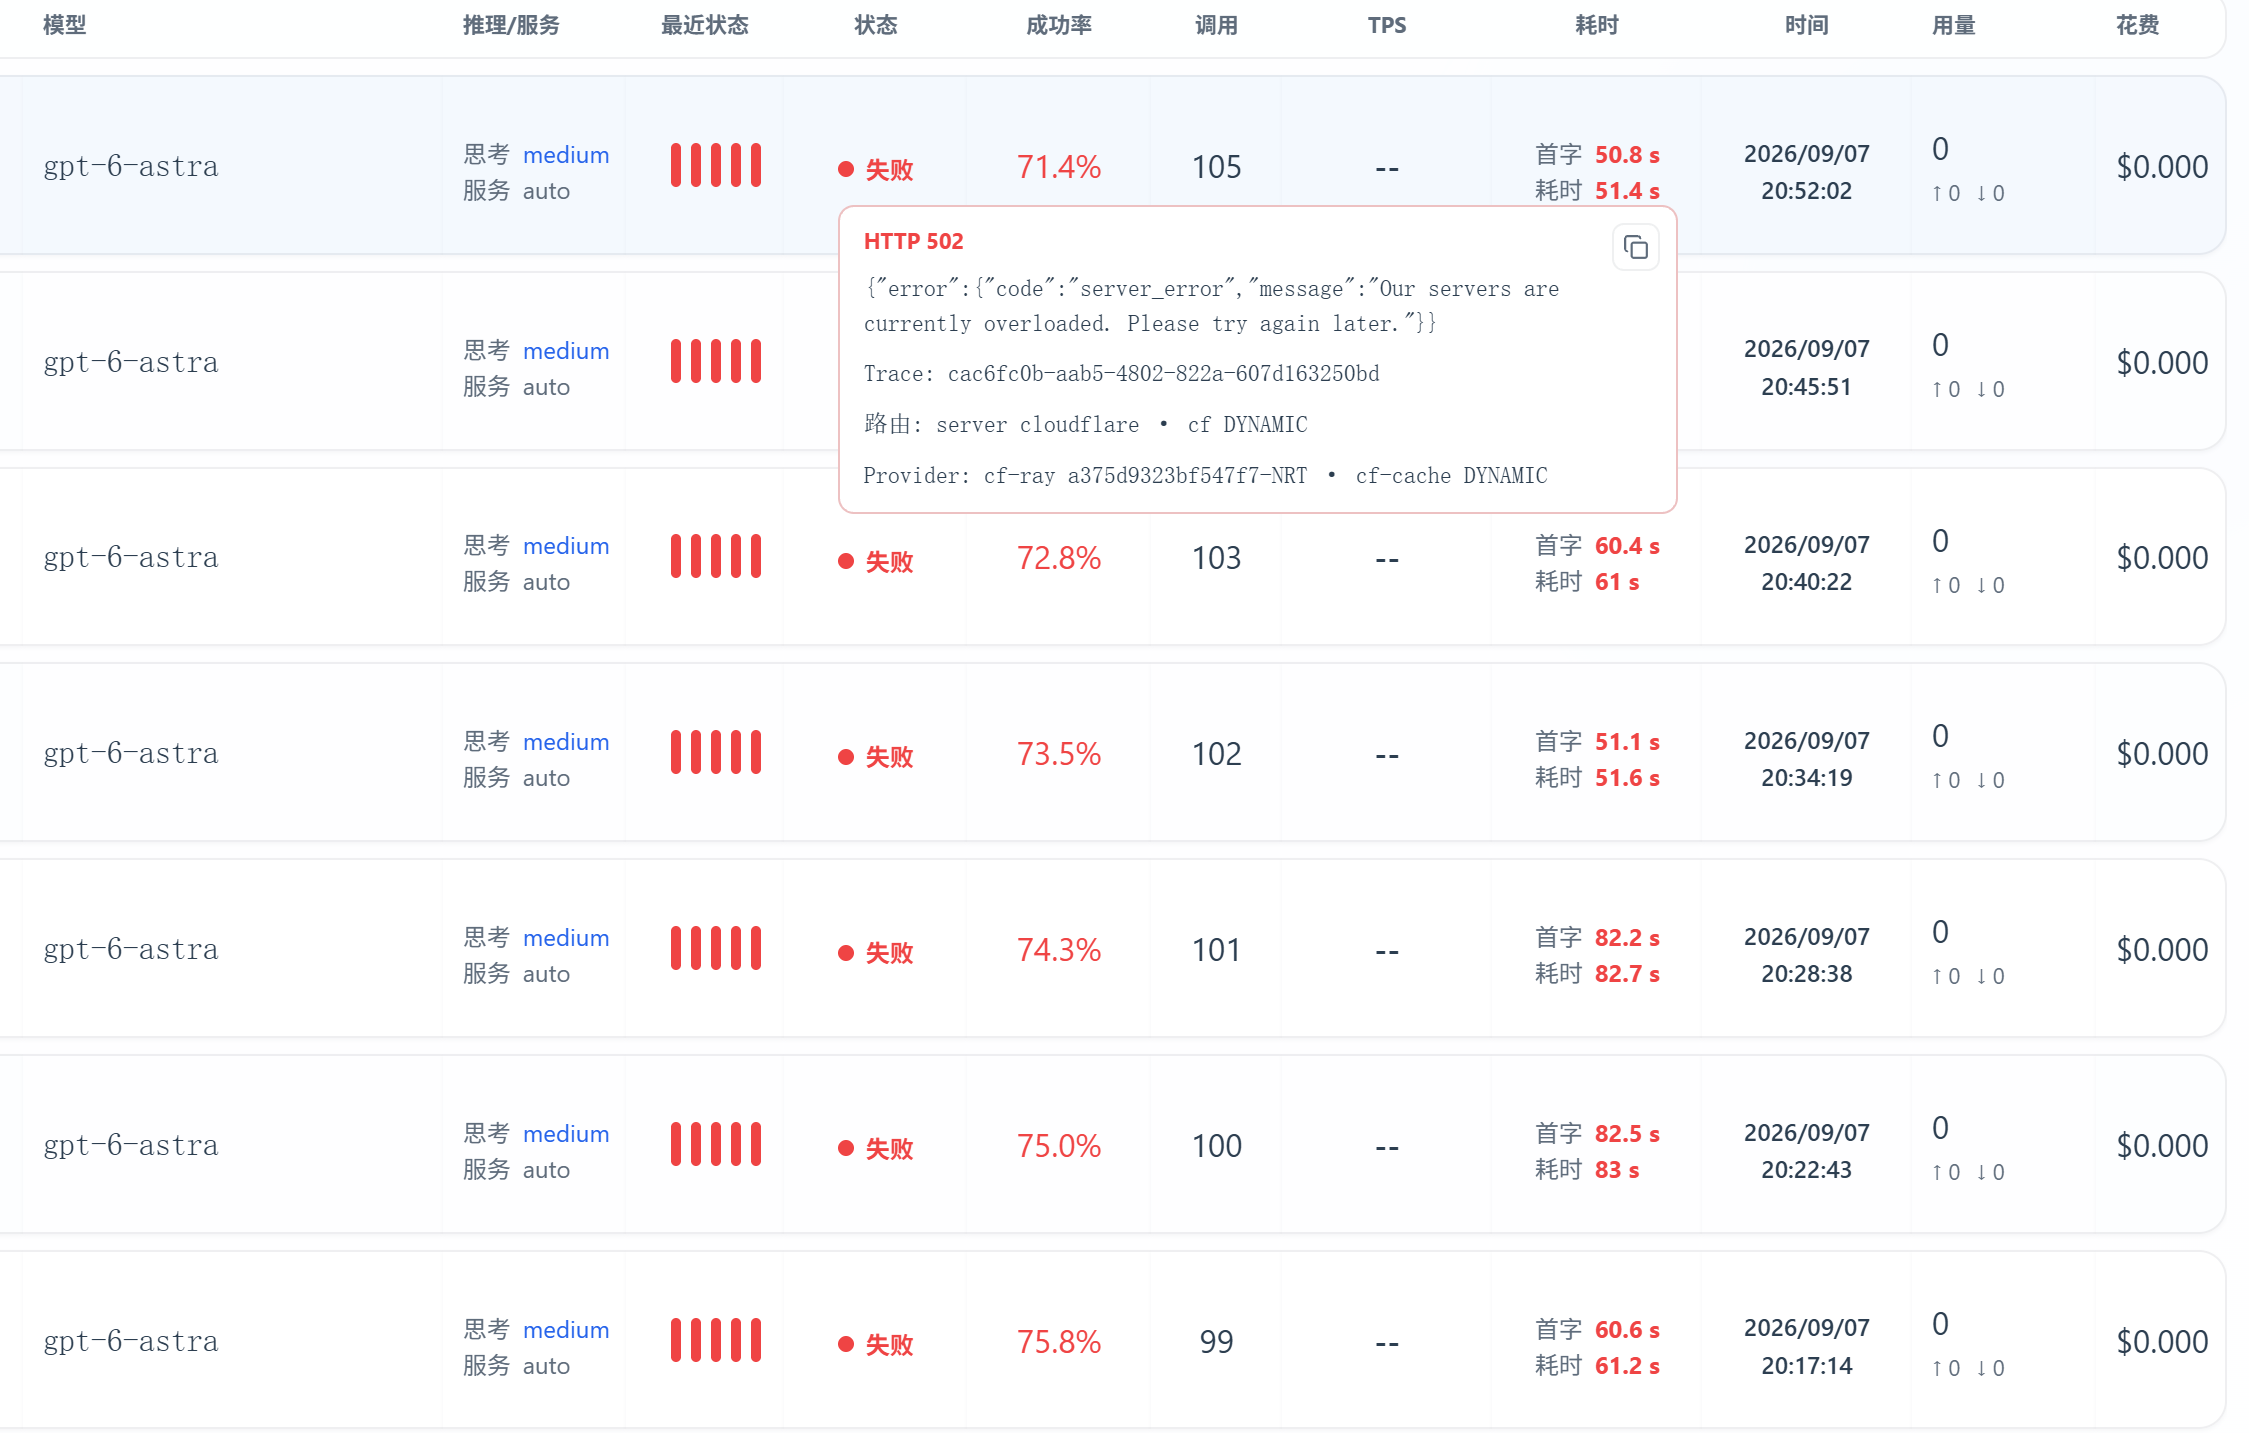Click red status bars in 20:28:38 row
This screenshot has width=2249, height=1433.
[716, 949]
